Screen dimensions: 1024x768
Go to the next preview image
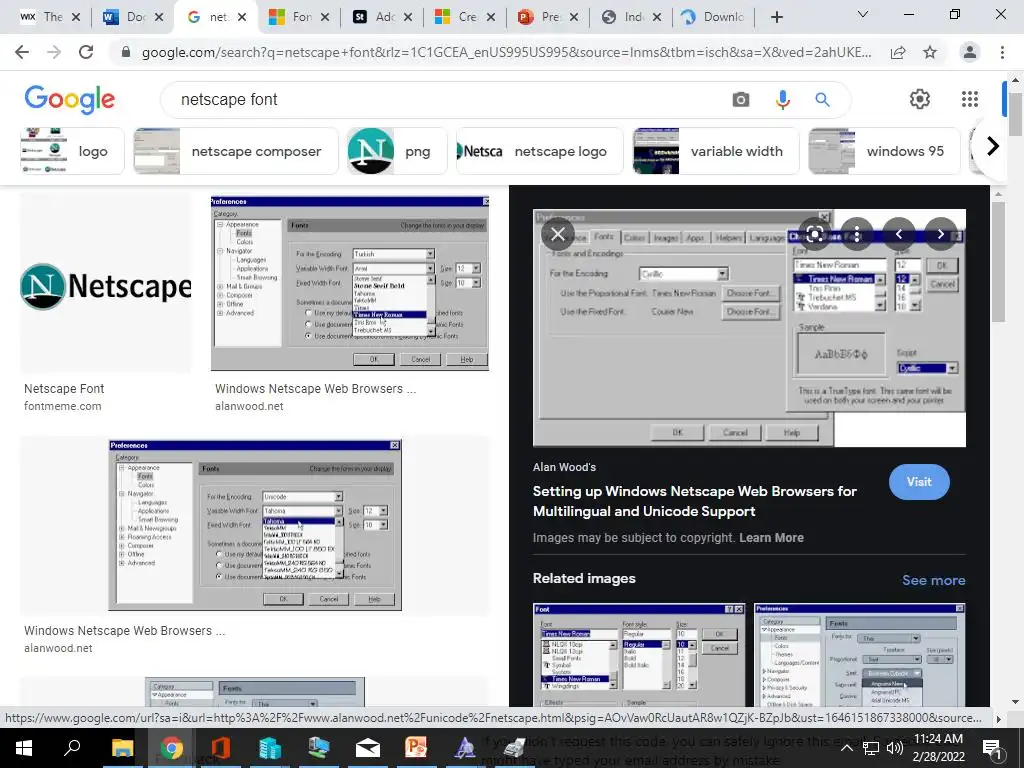pos(940,234)
